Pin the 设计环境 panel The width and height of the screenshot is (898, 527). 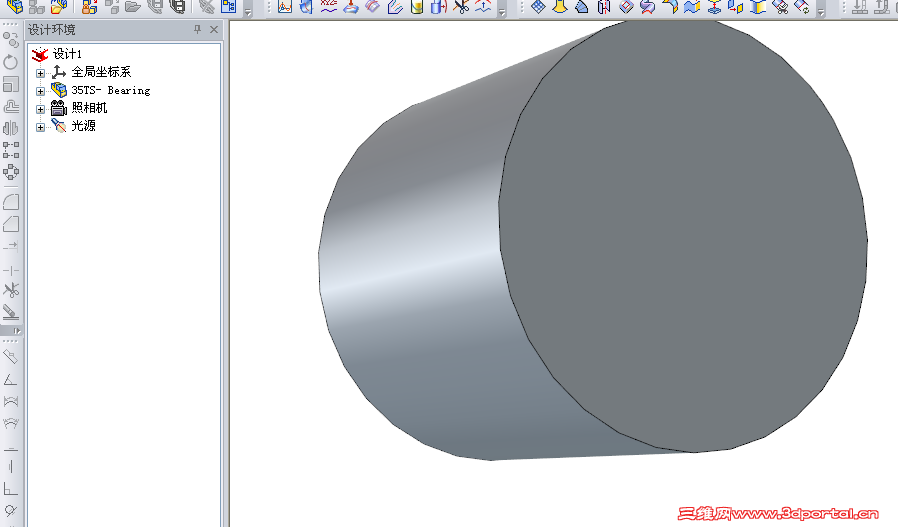[198, 29]
